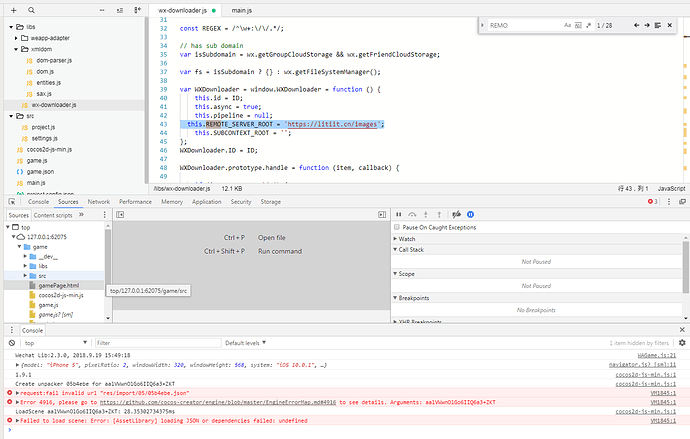This screenshot has height=439, width=690.
Task: Click the clear console icon
Action: tap(12, 343)
